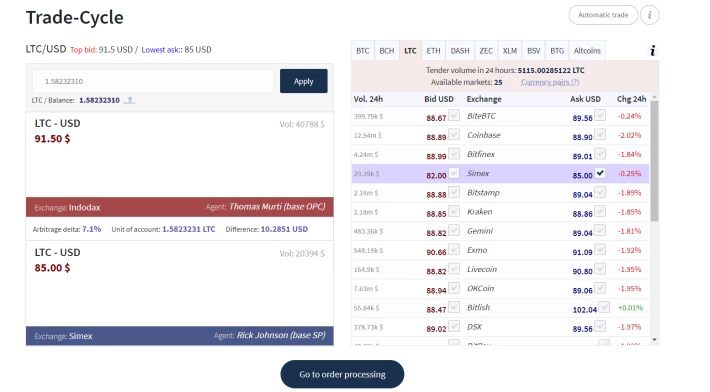Screen dimensions: 710x392
Task: Click the Bitlish change +0.01%
Action: pos(630,308)
